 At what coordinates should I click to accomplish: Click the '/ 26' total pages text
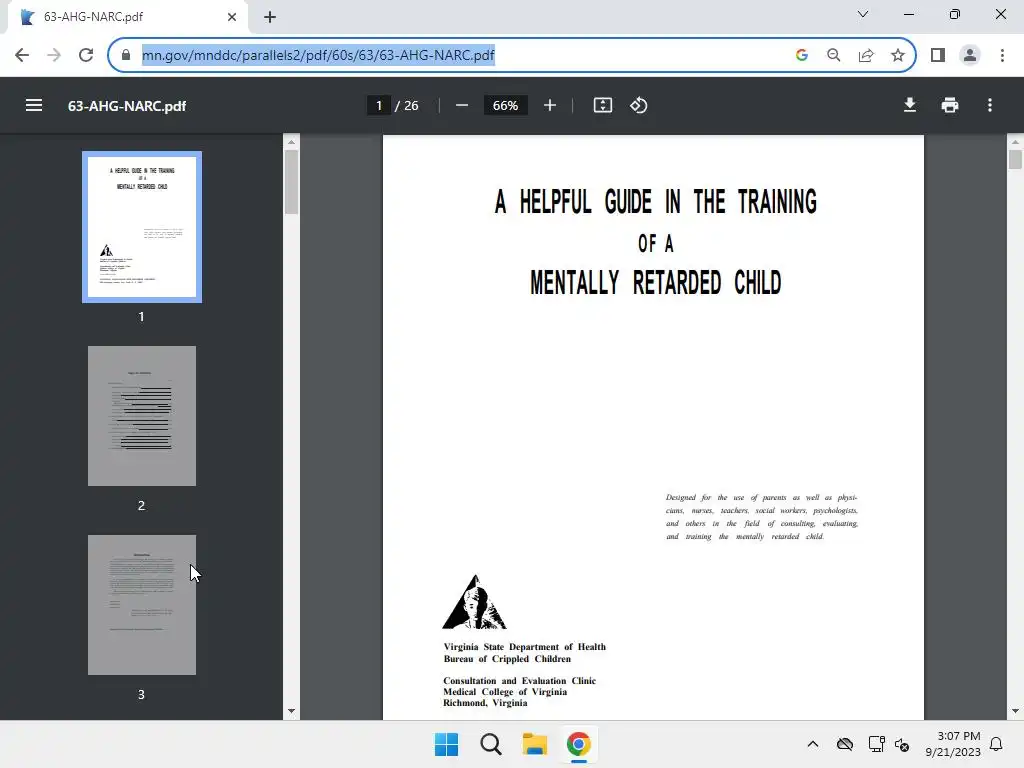point(406,105)
